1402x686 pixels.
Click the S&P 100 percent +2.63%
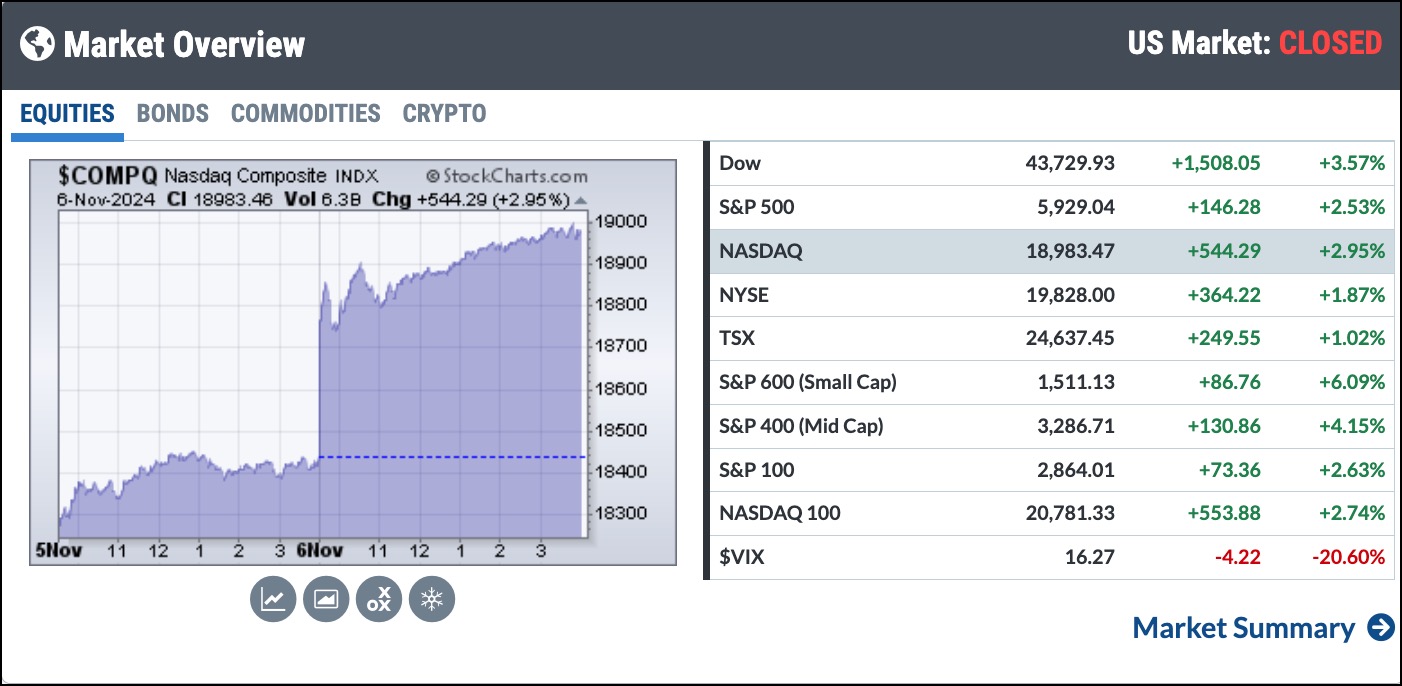click(1351, 470)
